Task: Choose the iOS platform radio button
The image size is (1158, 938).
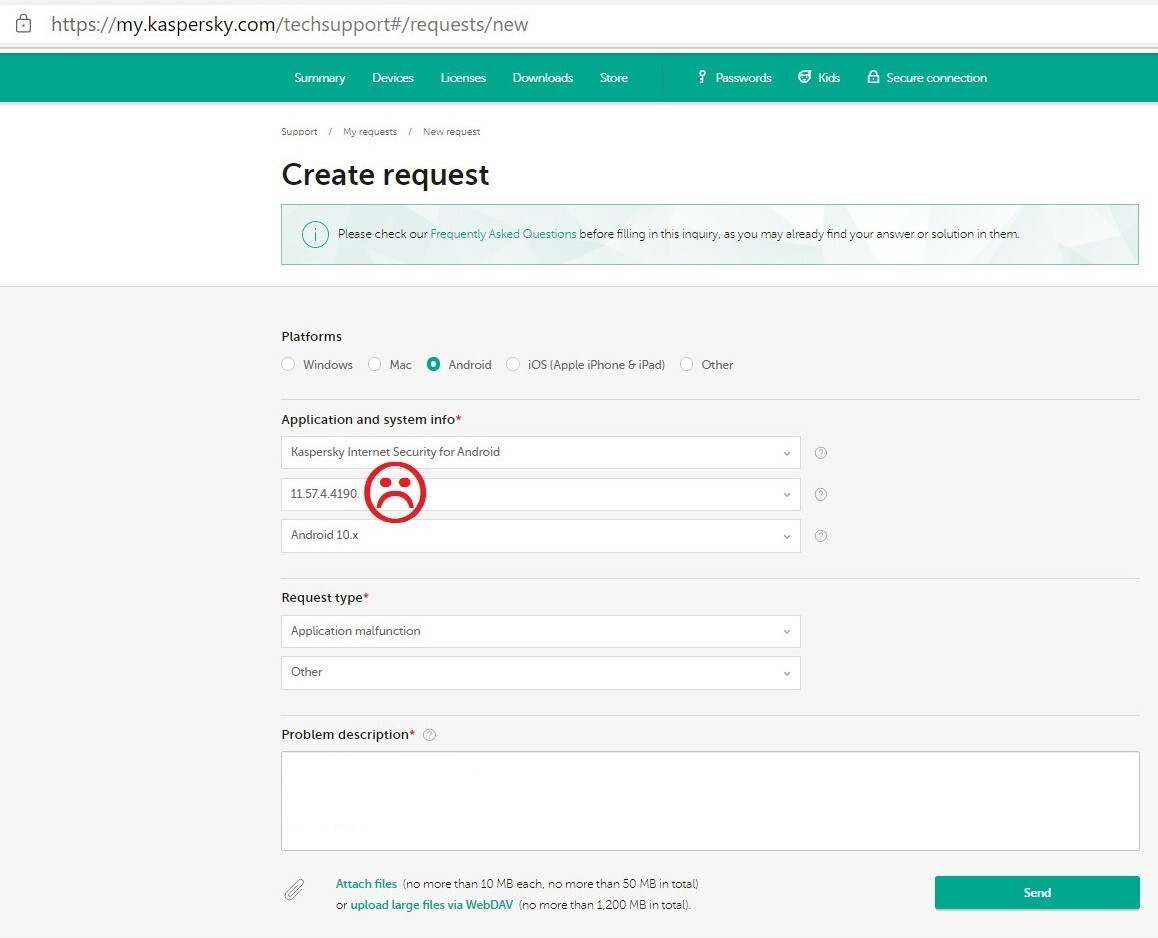Action: 513,364
